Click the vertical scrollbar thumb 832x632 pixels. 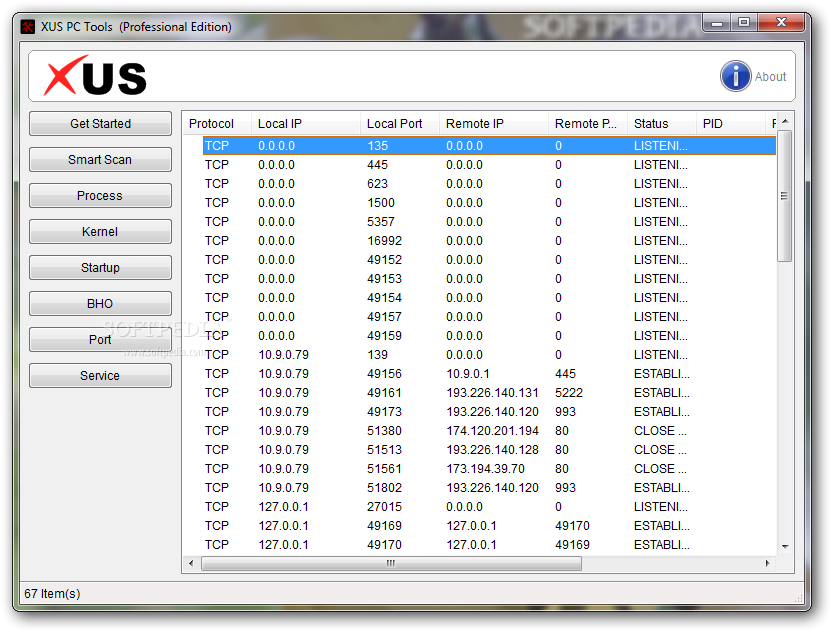[x=785, y=196]
